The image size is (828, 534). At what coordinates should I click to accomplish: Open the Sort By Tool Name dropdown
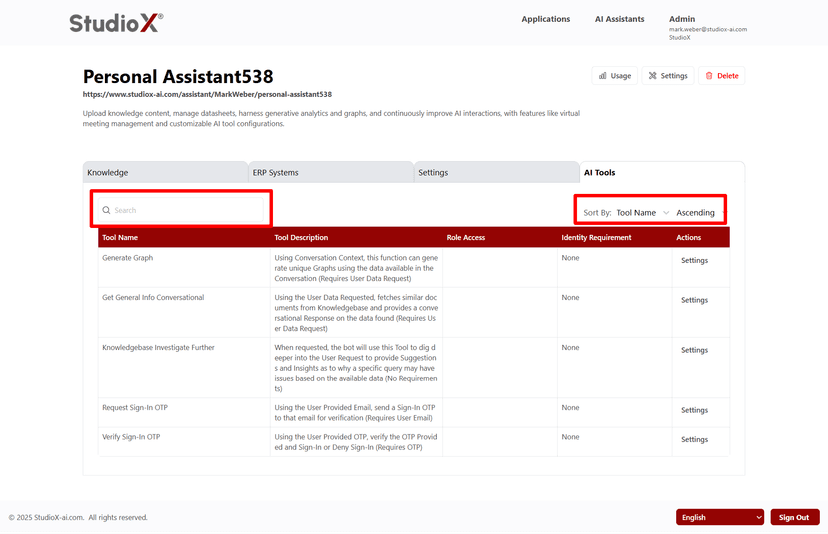pyautogui.click(x=643, y=212)
